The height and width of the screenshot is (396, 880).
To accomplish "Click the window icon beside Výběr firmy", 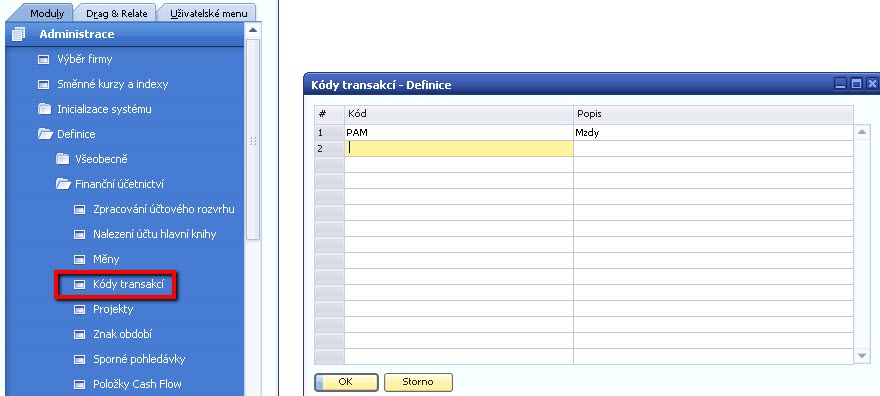I will [43, 59].
